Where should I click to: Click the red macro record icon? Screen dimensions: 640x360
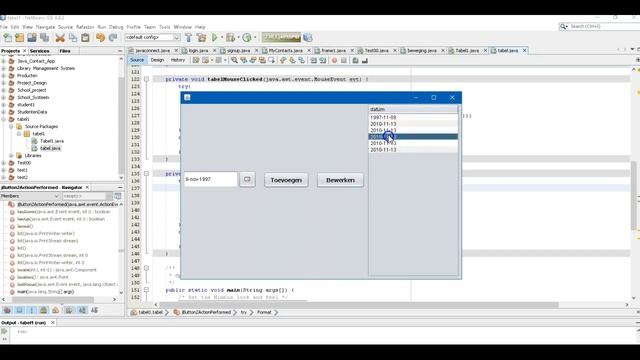coord(334,60)
